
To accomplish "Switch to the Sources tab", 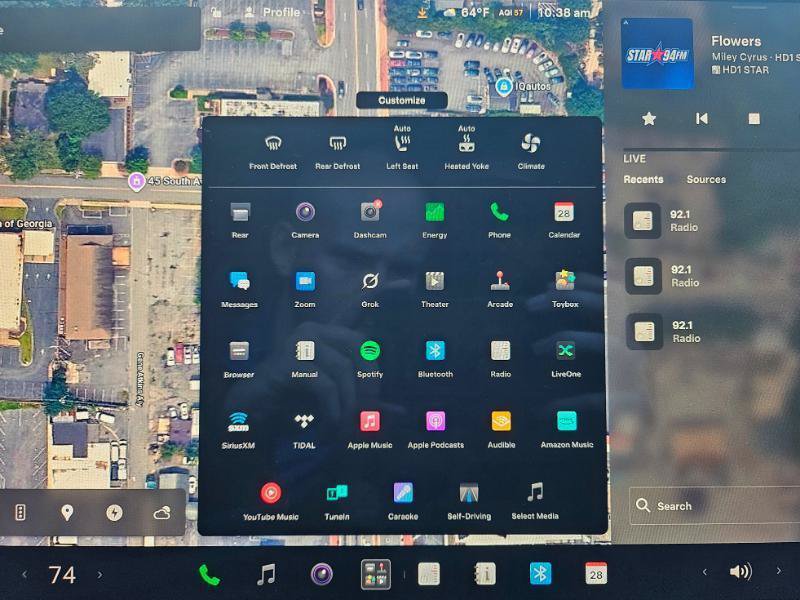I will [x=706, y=179].
